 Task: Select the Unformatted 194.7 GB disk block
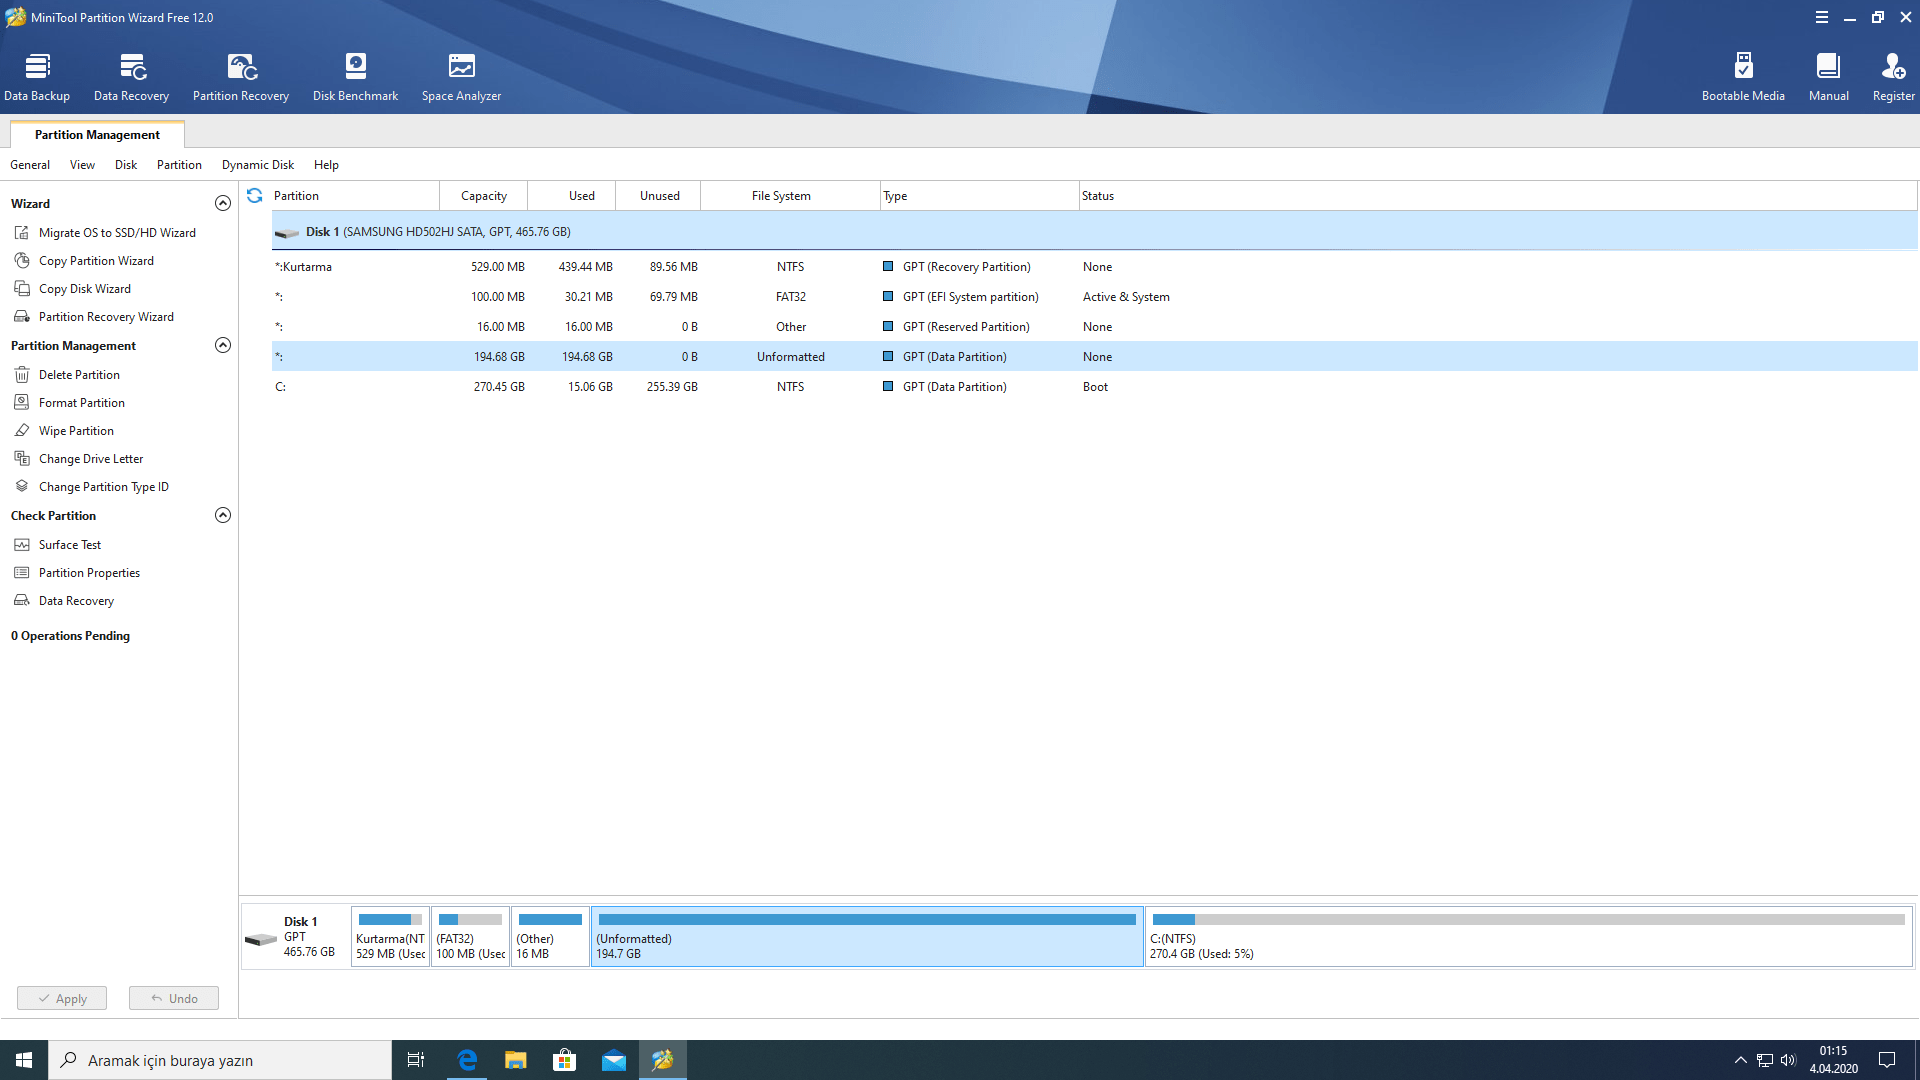pos(866,937)
